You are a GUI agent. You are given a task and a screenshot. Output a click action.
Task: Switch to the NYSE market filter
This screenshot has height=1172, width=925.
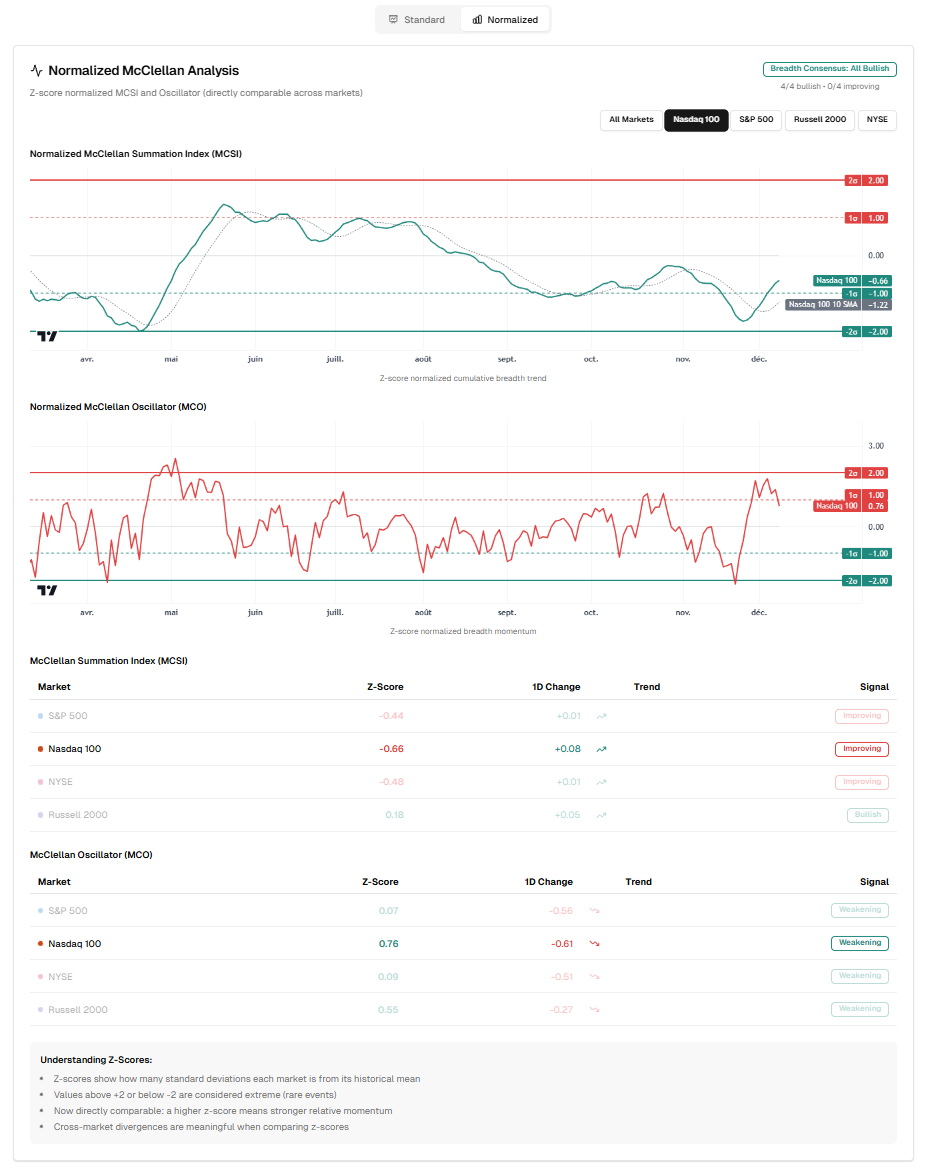pyautogui.click(x=877, y=120)
